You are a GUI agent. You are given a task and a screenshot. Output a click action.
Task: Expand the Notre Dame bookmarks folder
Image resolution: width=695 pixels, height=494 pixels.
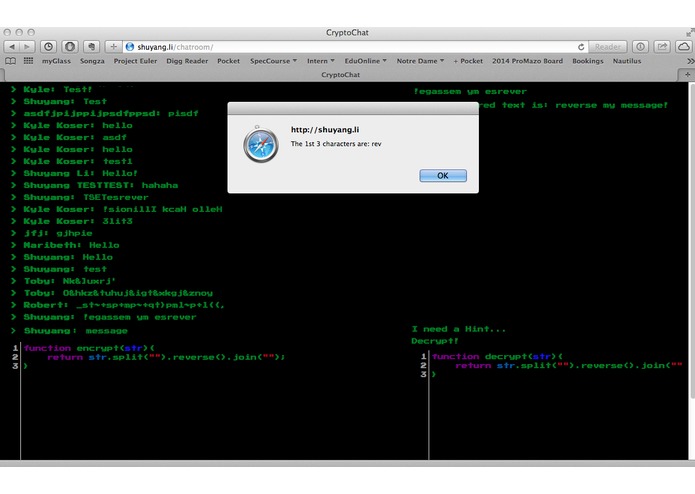click(x=420, y=61)
